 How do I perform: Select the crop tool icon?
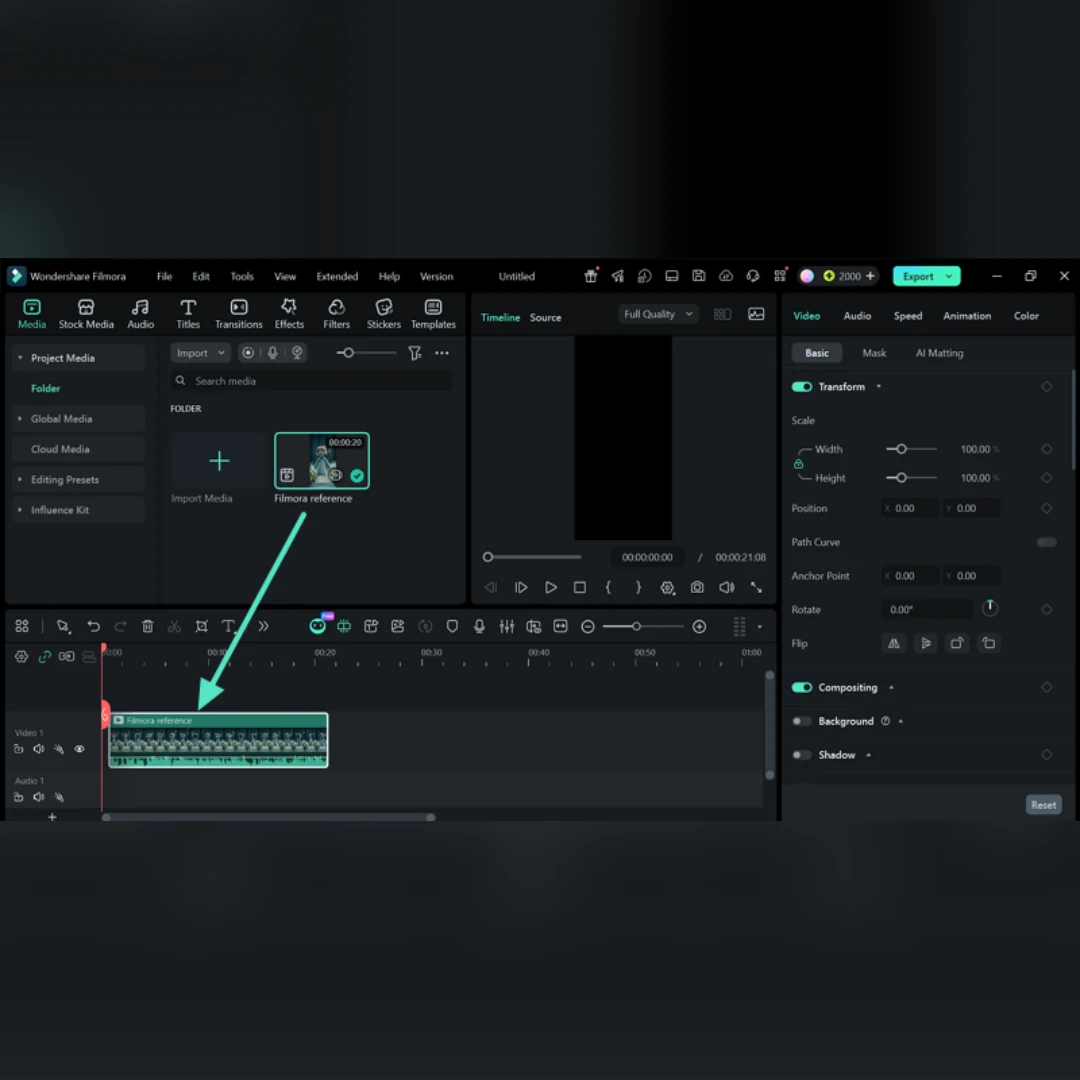[x=201, y=626]
